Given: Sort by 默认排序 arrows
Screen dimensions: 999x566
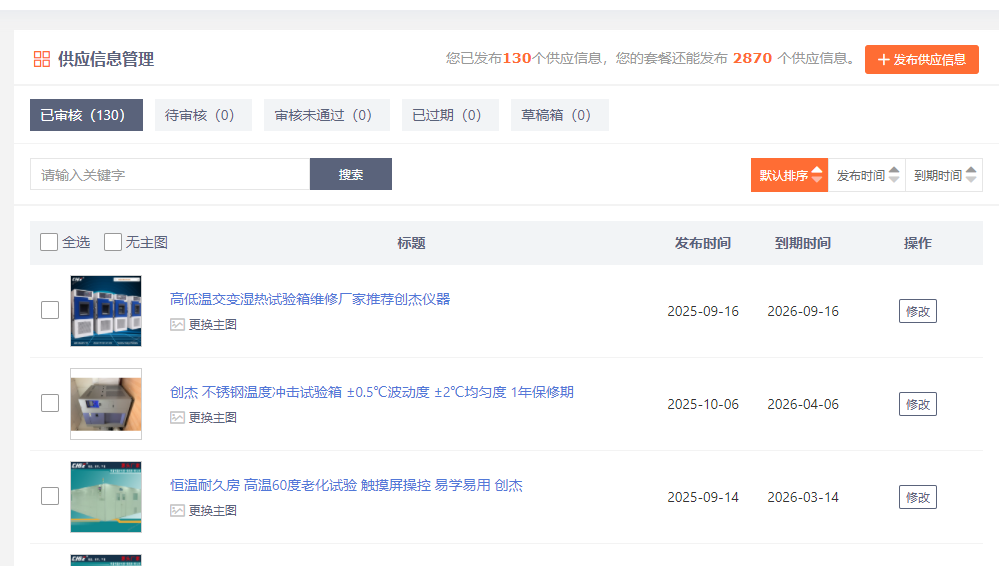Looking at the screenshot, I should (817, 175).
